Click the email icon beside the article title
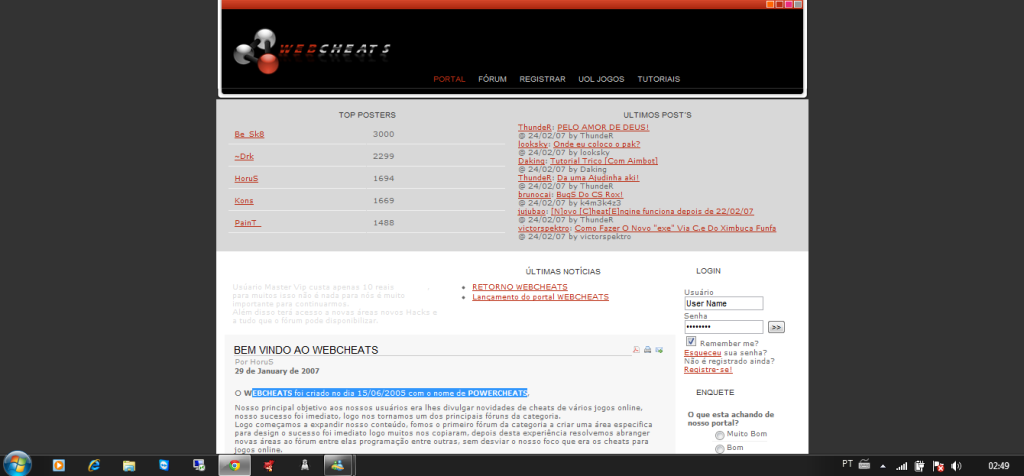1024x476 pixels. click(659, 349)
